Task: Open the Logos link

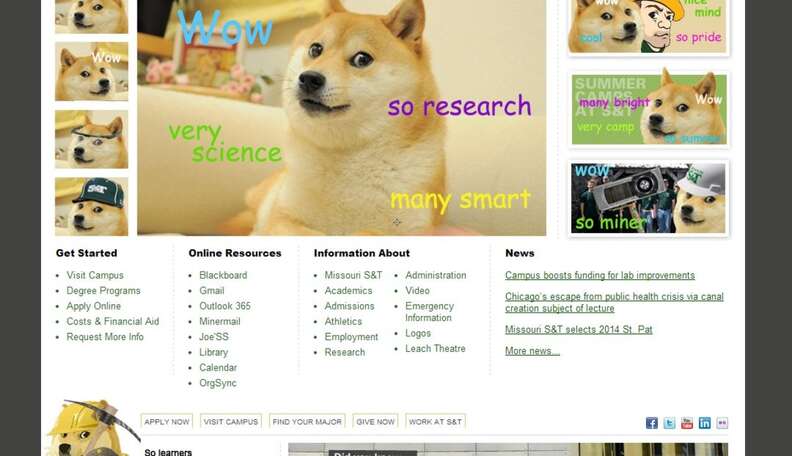Action: (x=418, y=333)
